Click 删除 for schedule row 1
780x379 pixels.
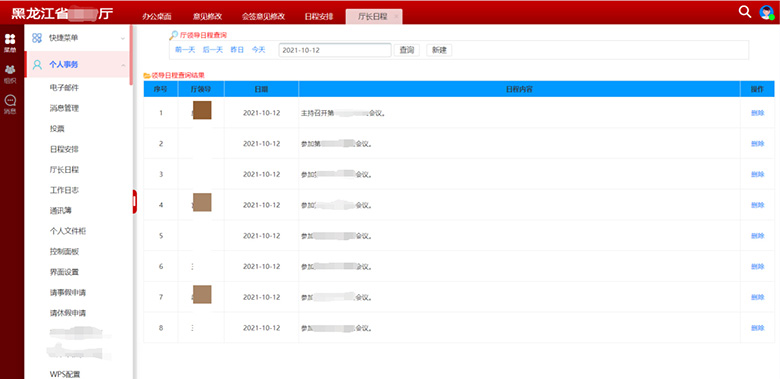[758, 113]
